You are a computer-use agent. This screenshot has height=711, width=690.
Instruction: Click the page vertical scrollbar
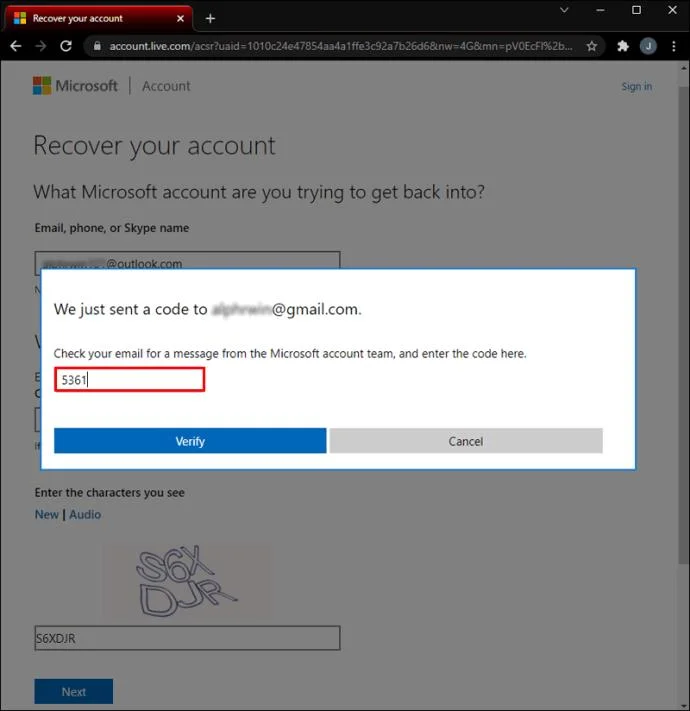tap(684, 325)
